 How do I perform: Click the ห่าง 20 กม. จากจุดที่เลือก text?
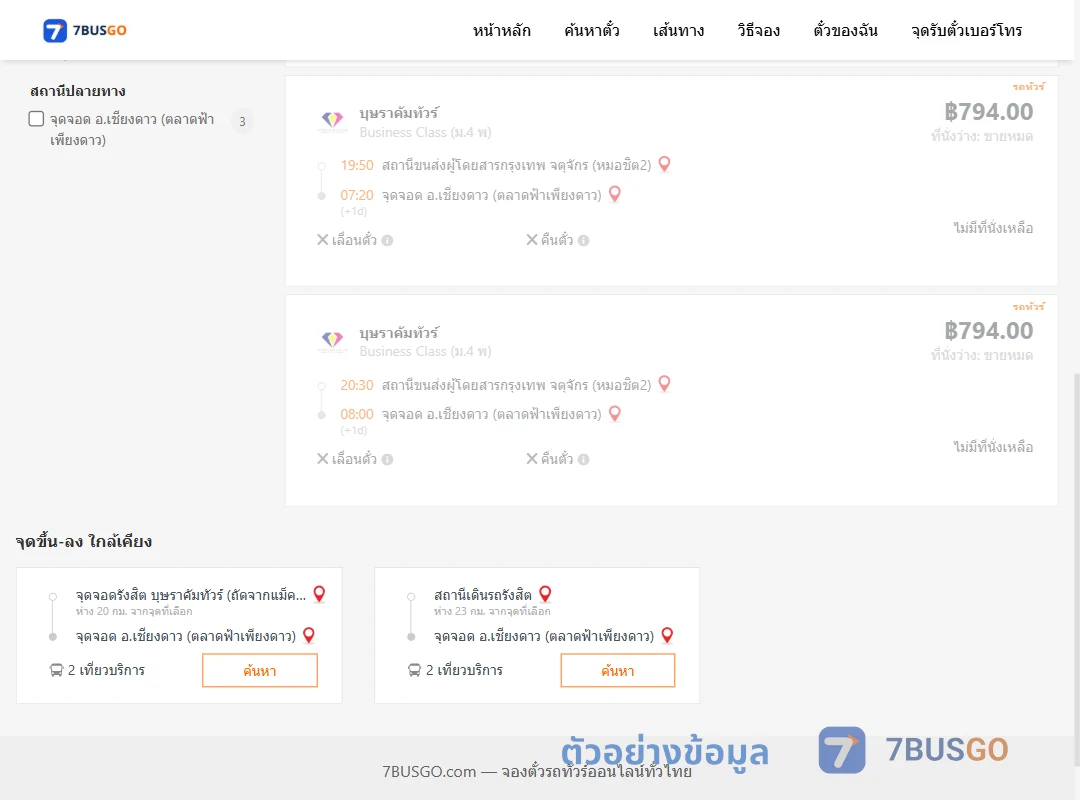coord(134,611)
